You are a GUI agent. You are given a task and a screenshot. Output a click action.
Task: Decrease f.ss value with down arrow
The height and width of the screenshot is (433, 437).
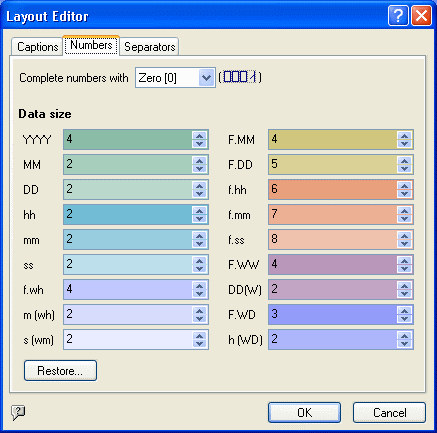click(x=405, y=243)
